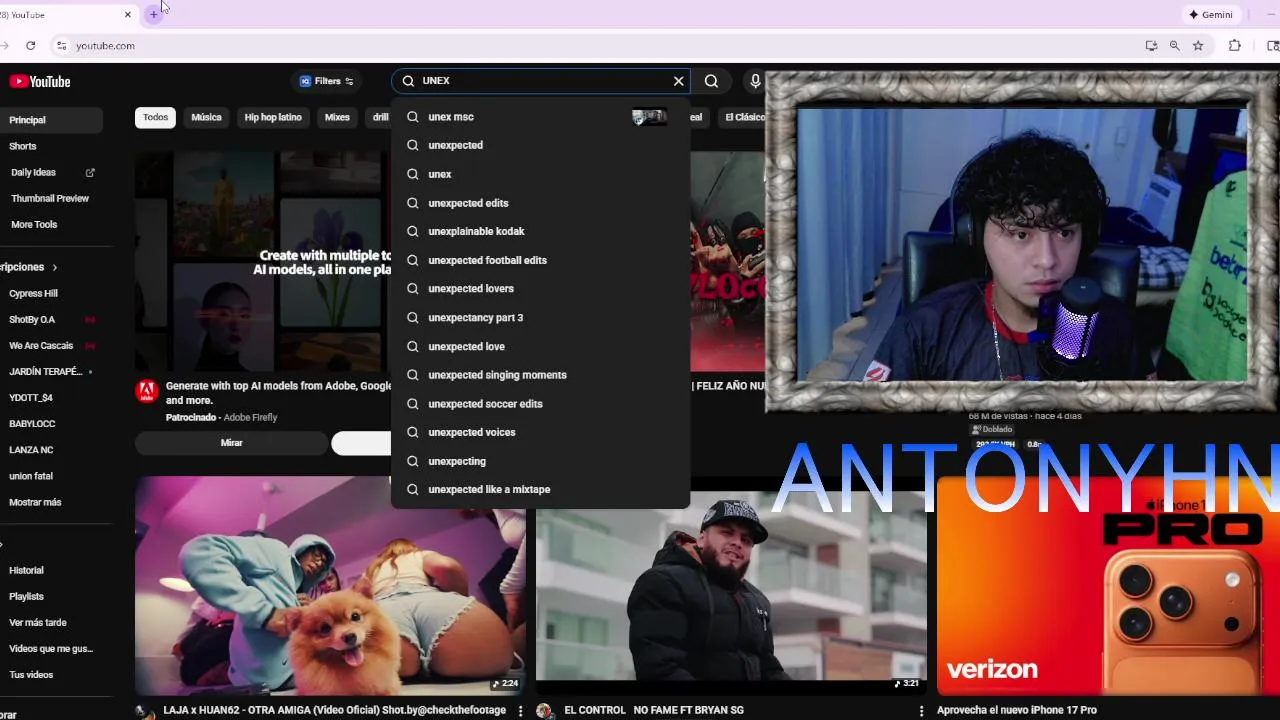
Task: Open the Filters button
Action: click(326, 81)
